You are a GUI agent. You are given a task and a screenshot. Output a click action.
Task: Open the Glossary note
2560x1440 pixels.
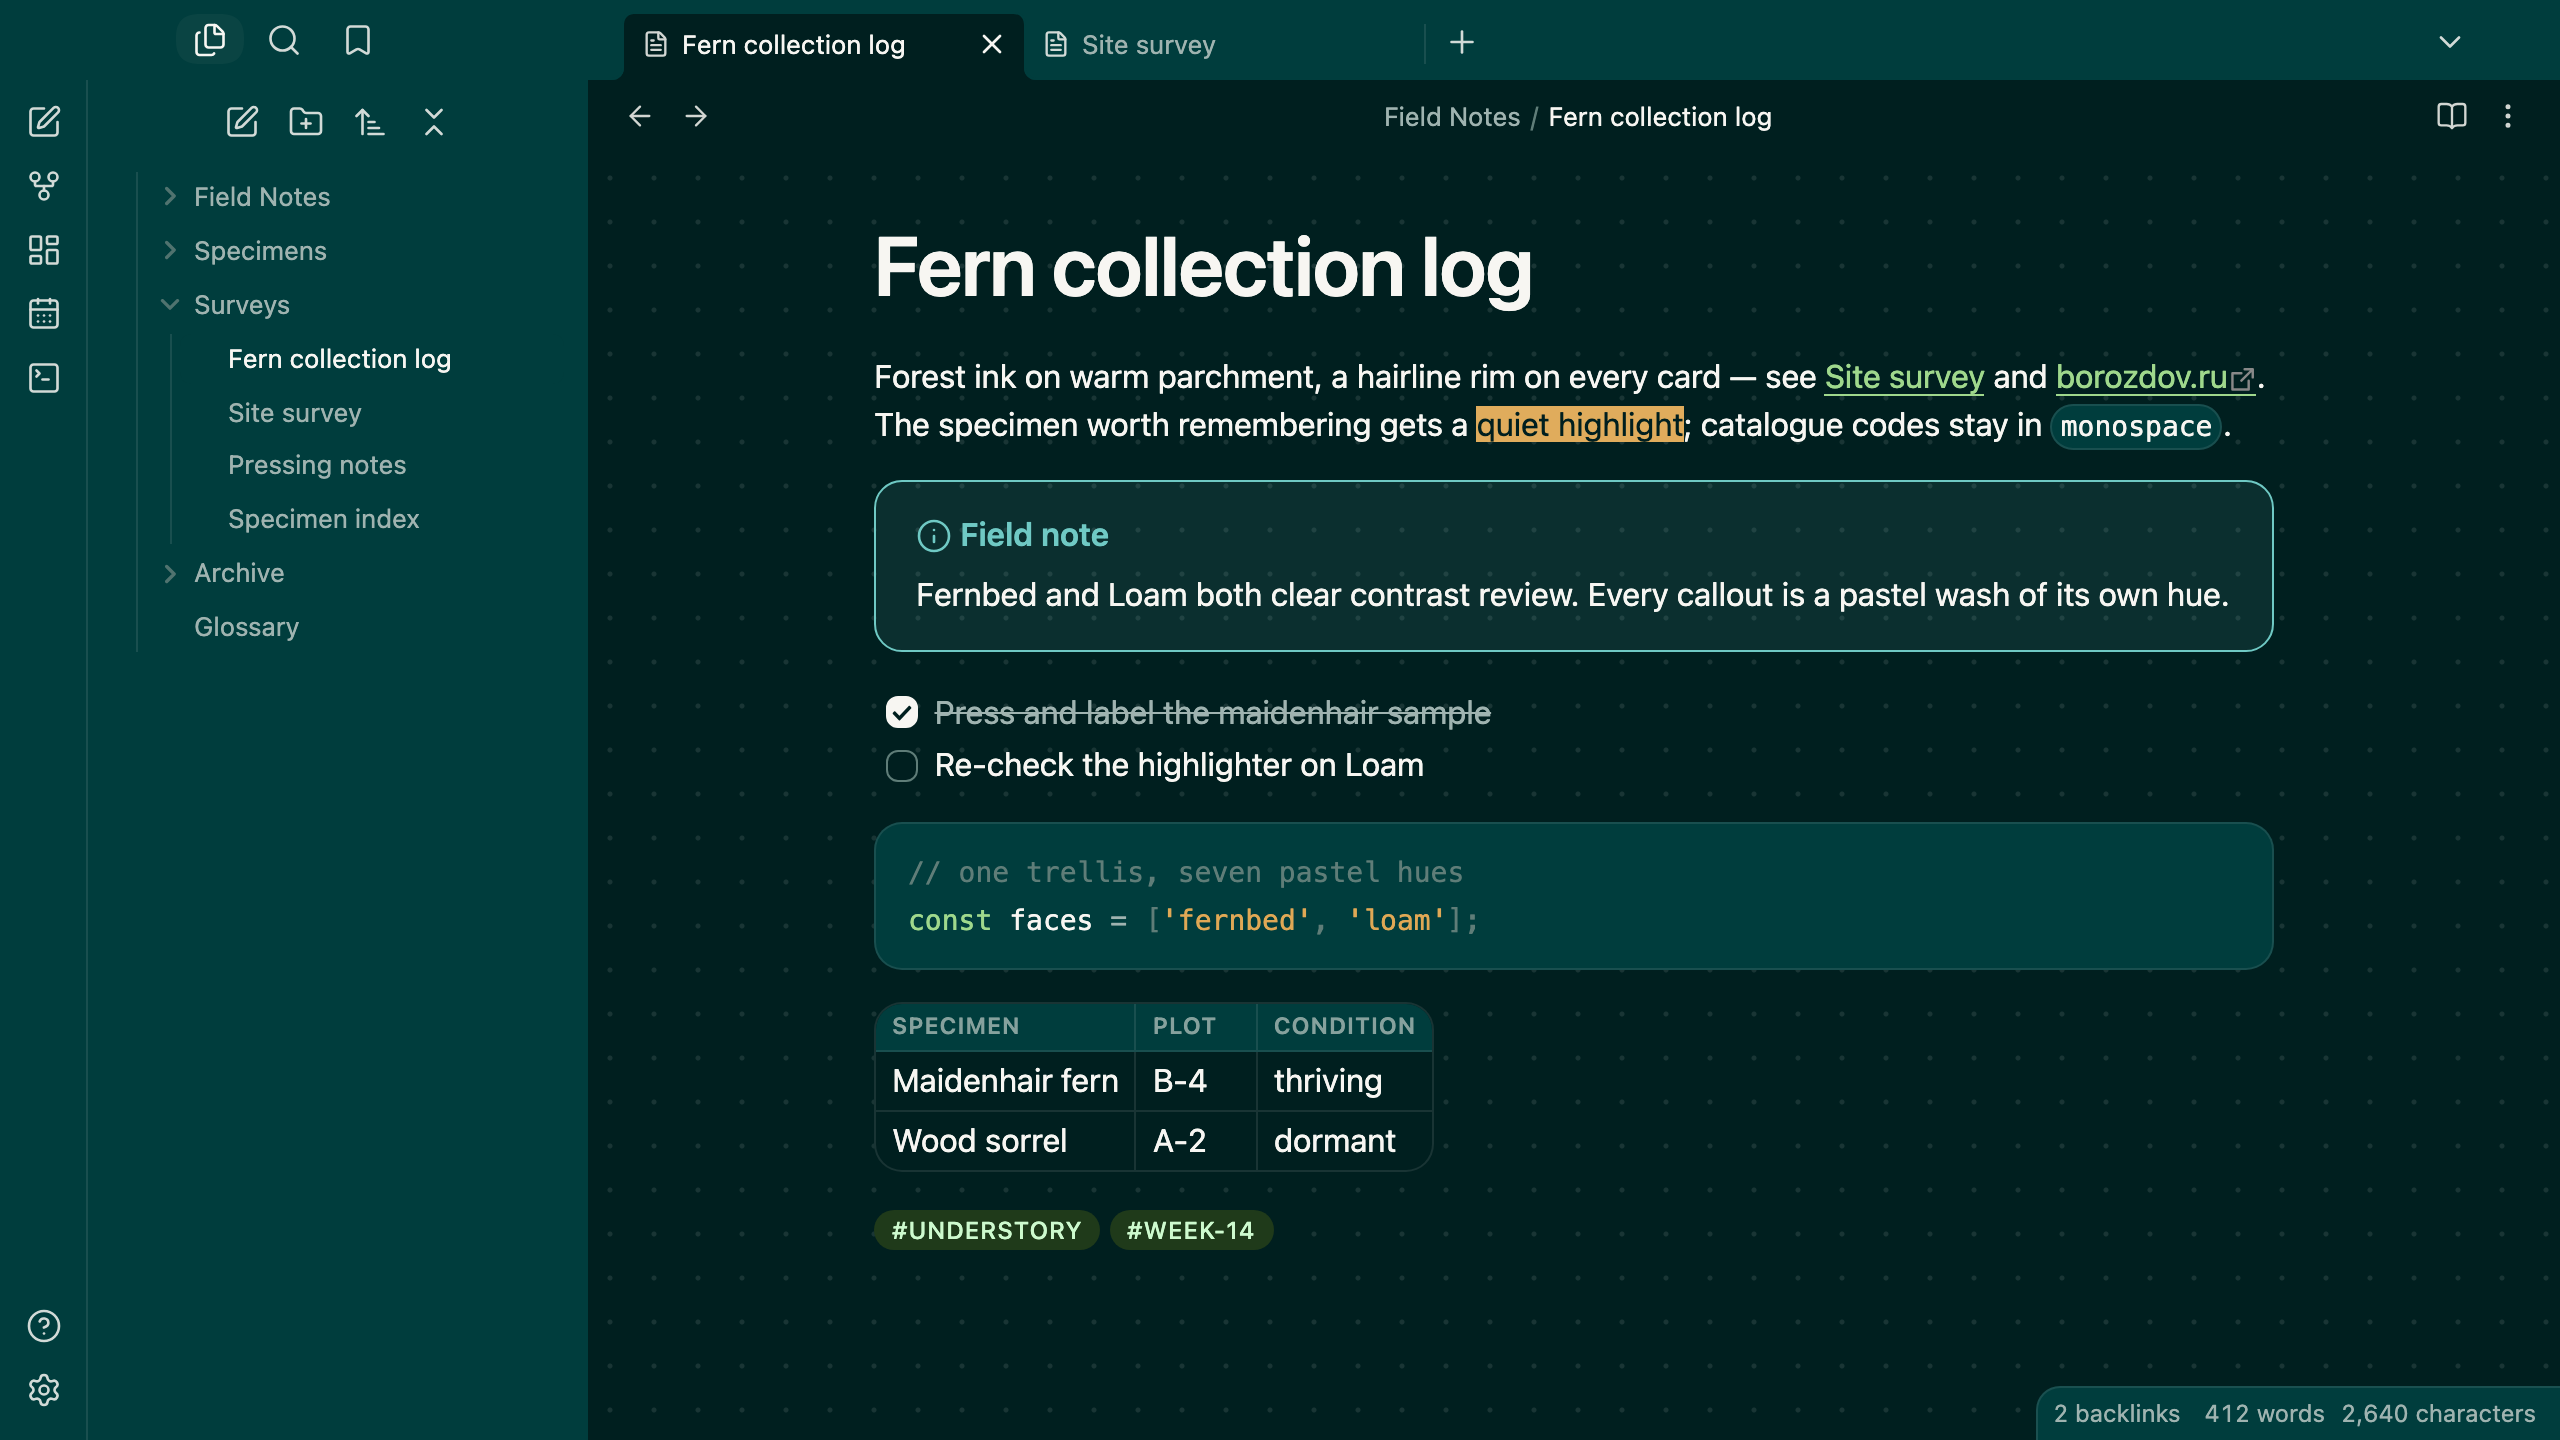(x=247, y=627)
